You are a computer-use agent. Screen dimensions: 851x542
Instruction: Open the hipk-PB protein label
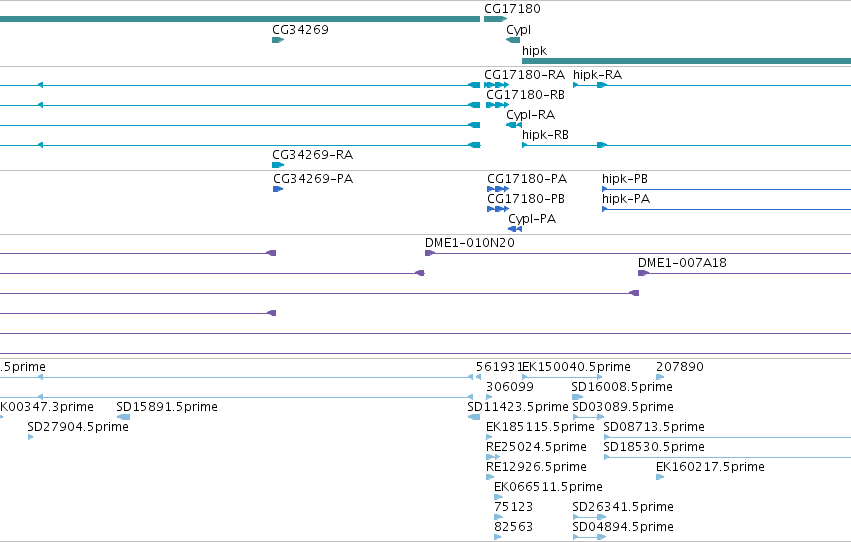point(625,178)
